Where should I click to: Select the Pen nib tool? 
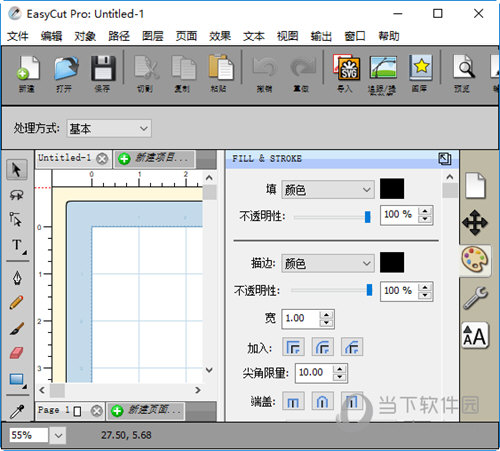pyautogui.click(x=17, y=277)
